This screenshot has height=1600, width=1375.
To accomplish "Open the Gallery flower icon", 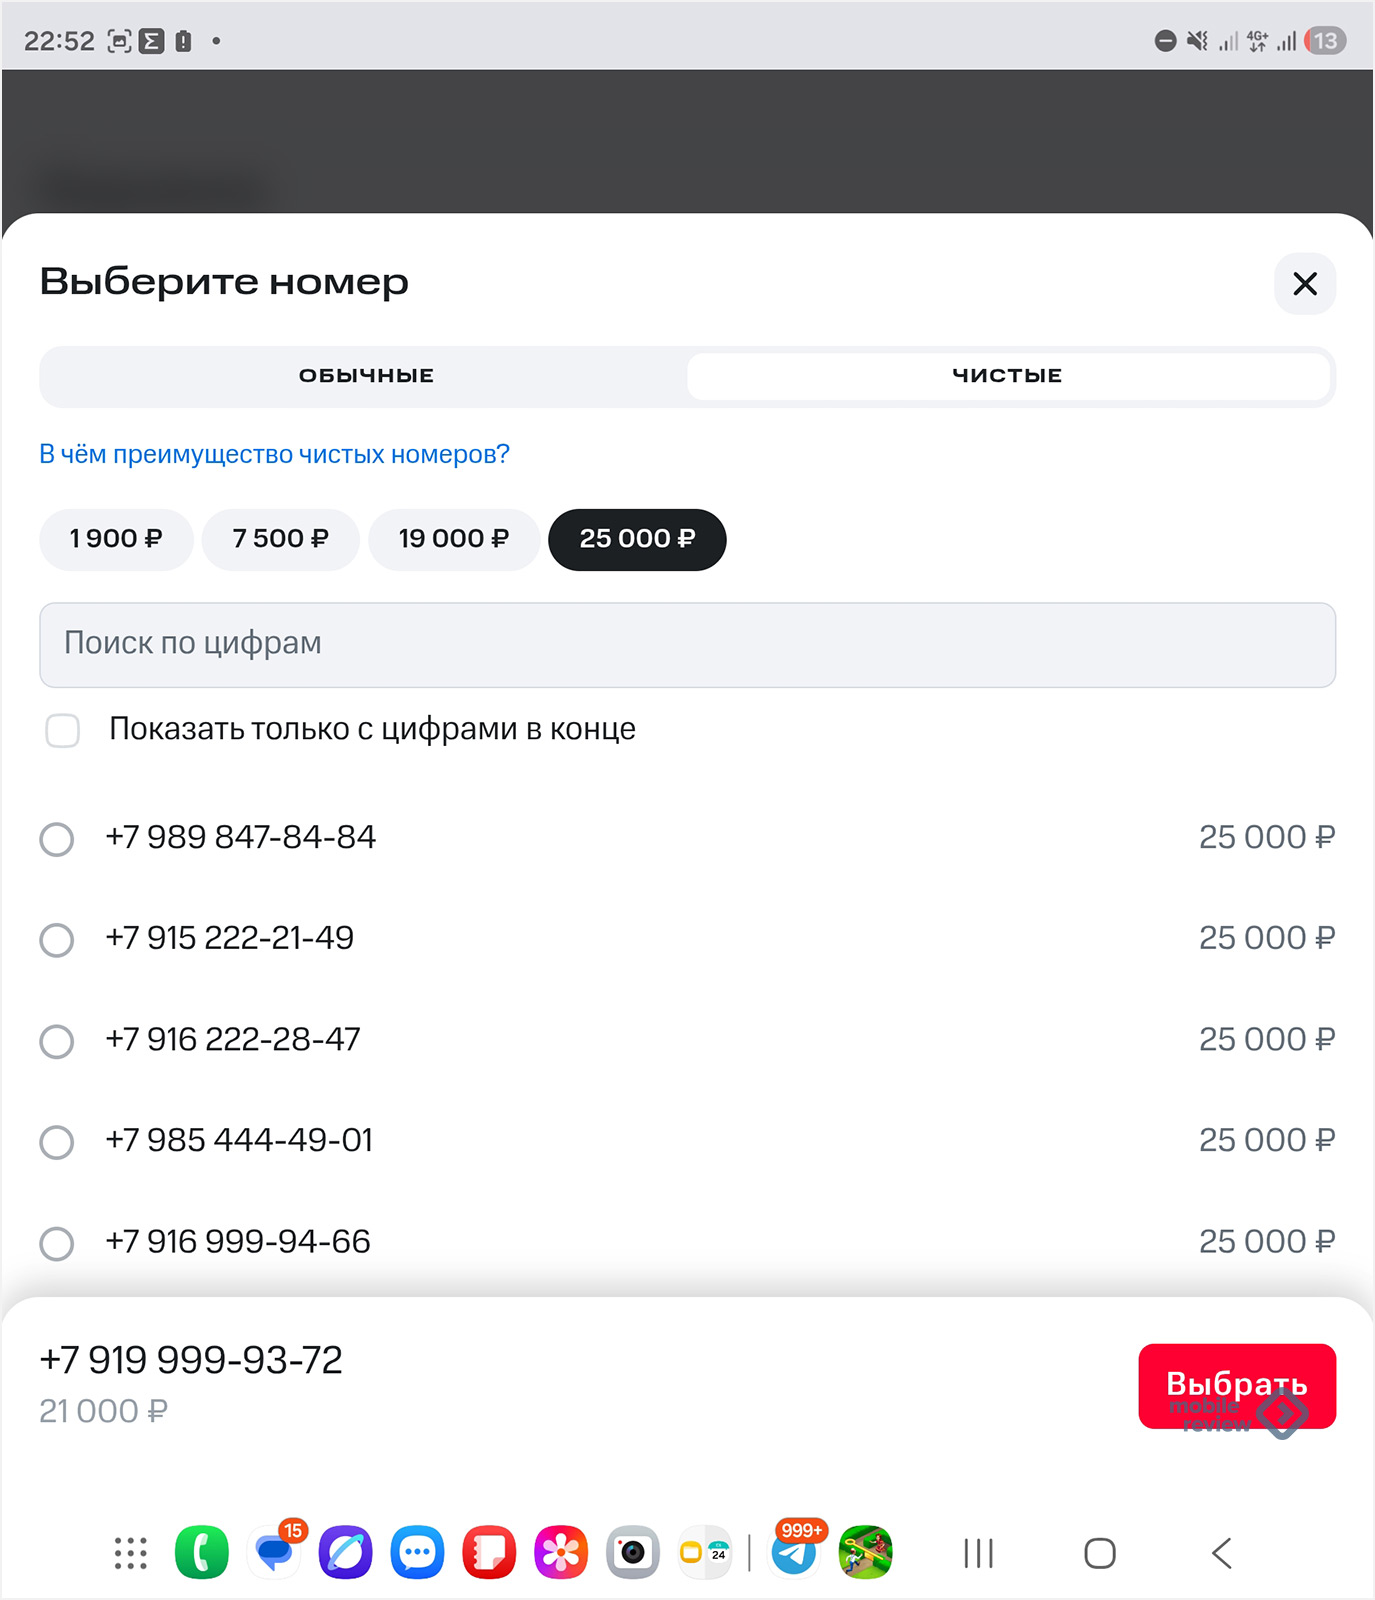I will pyautogui.click(x=560, y=1553).
